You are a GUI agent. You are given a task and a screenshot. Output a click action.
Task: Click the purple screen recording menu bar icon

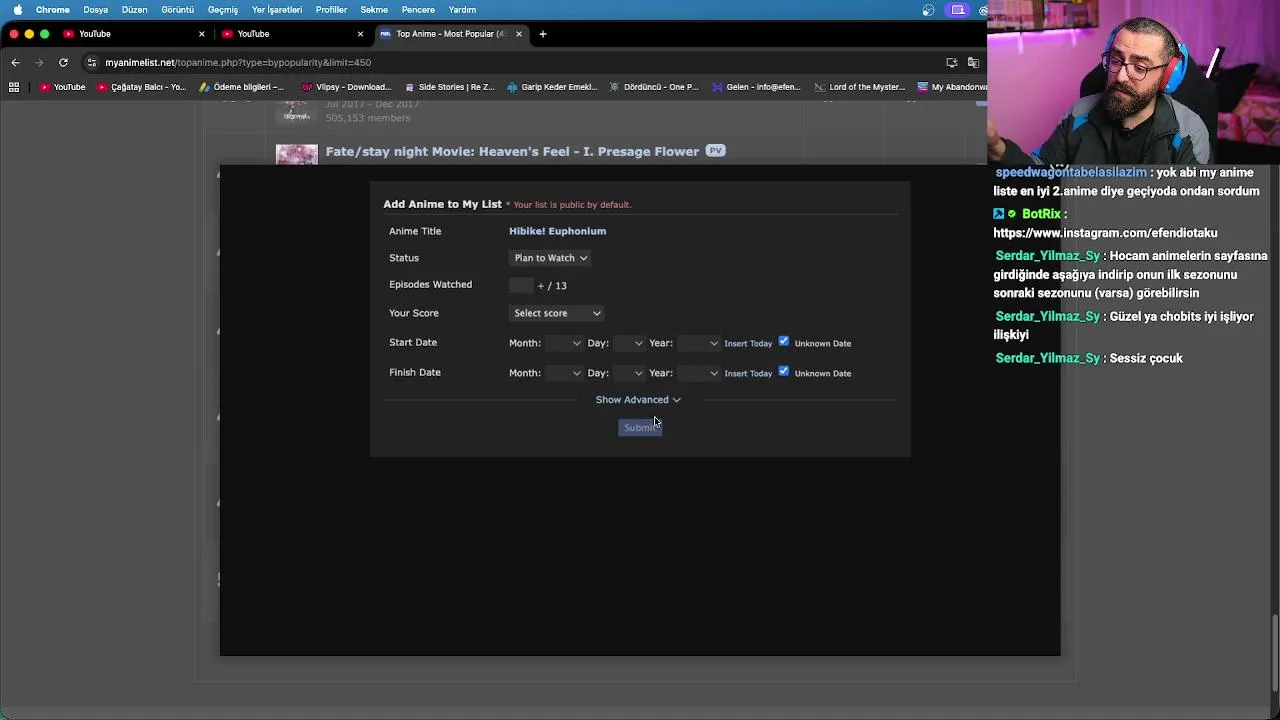[x=958, y=10]
